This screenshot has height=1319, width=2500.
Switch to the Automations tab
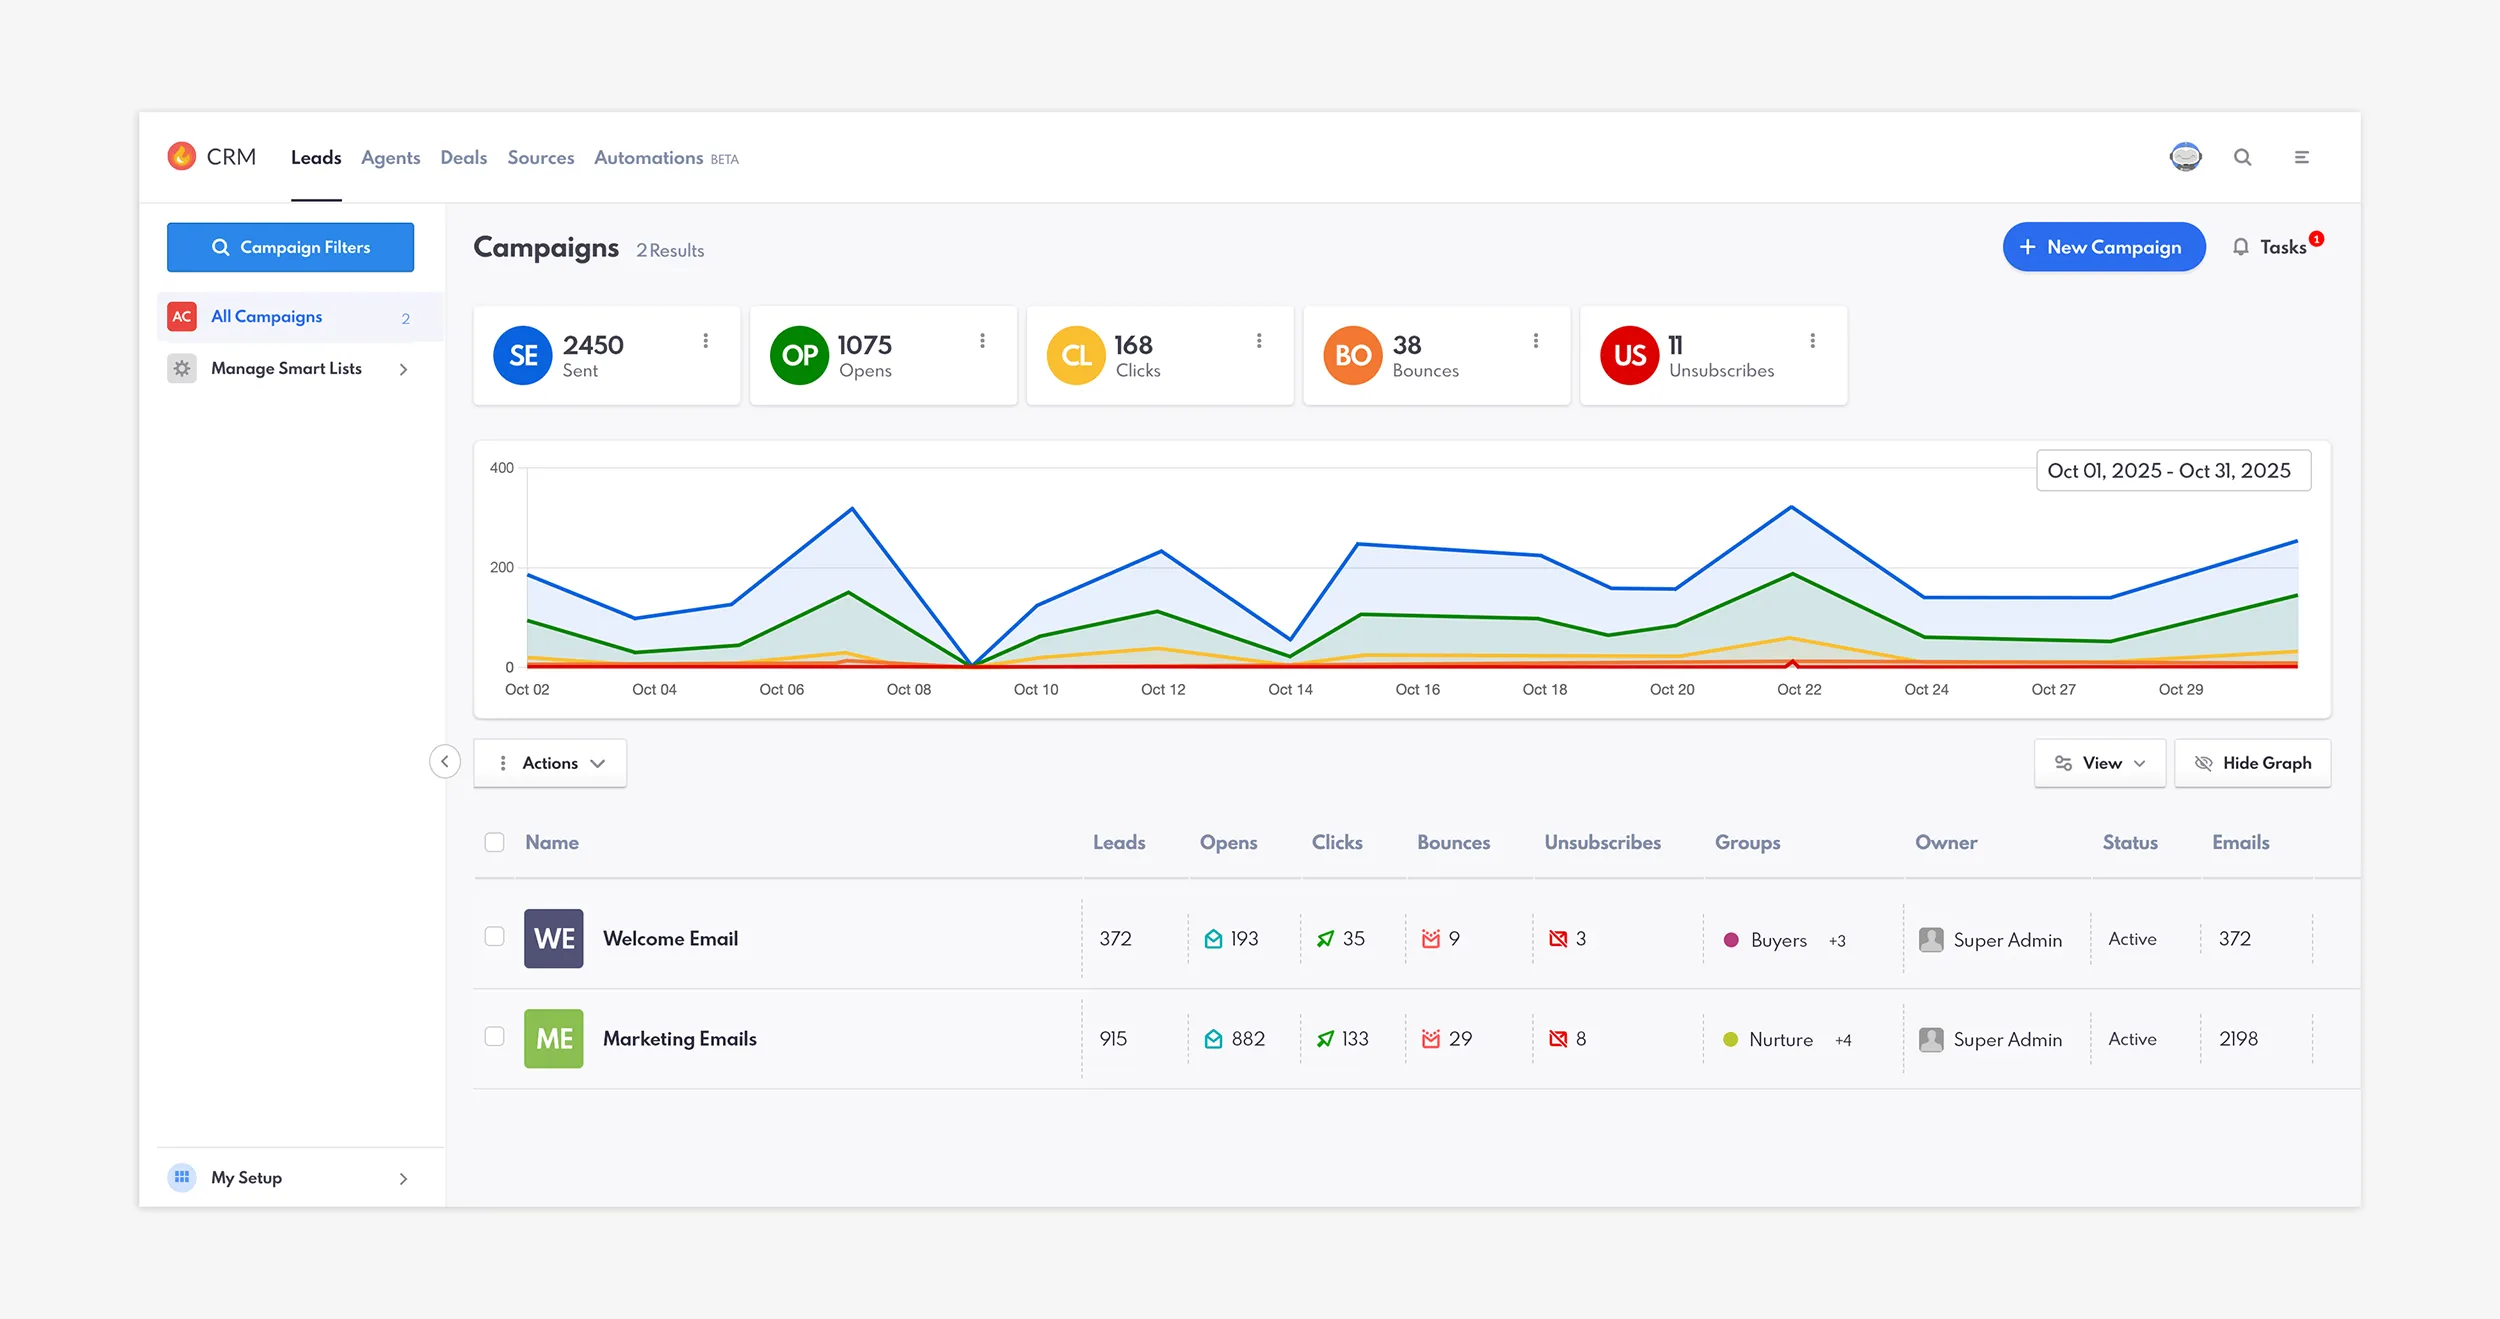pyautogui.click(x=648, y=157)
